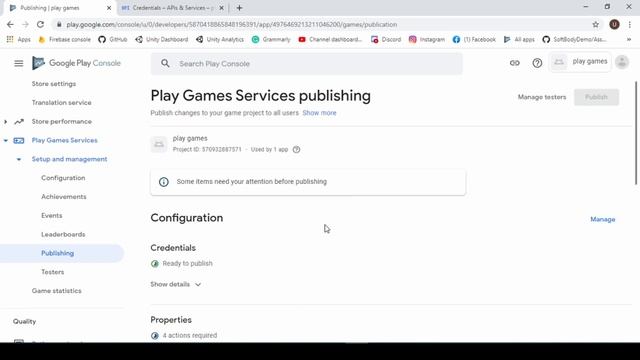Open the Apps bookmark shortcut

coord(19,39)
